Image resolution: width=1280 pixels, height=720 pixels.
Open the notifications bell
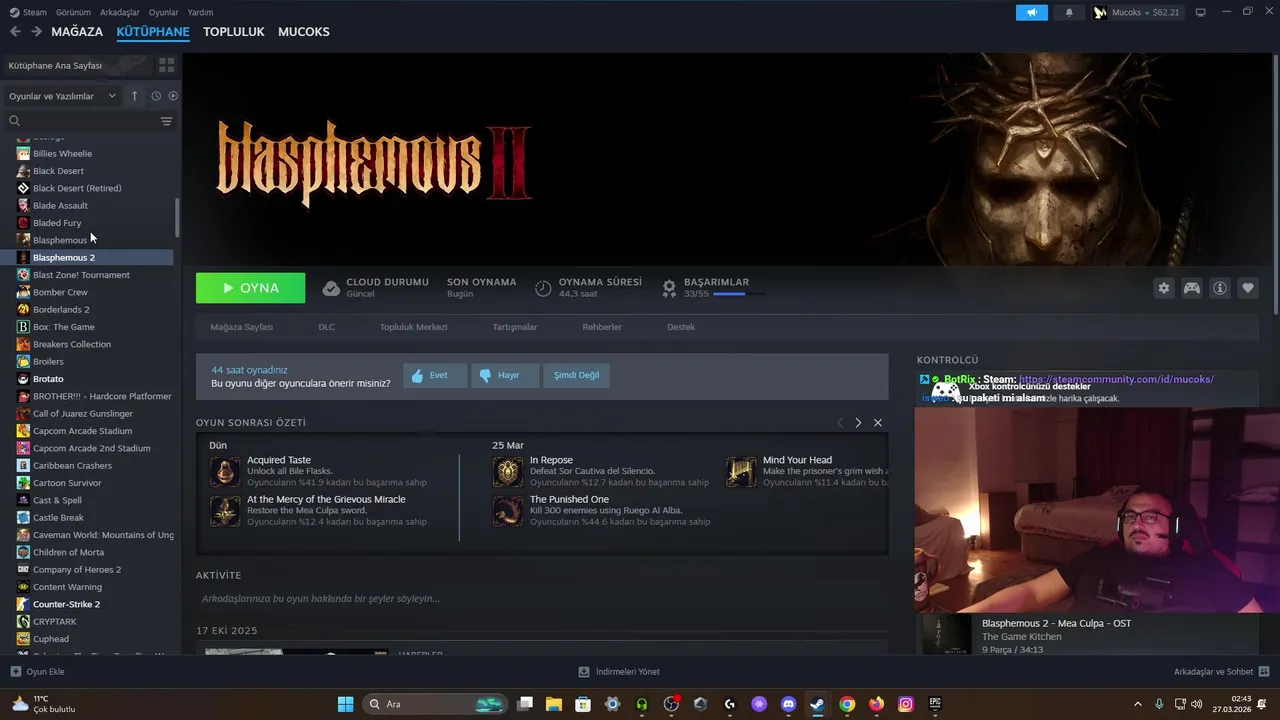(x=1069, y=12)
